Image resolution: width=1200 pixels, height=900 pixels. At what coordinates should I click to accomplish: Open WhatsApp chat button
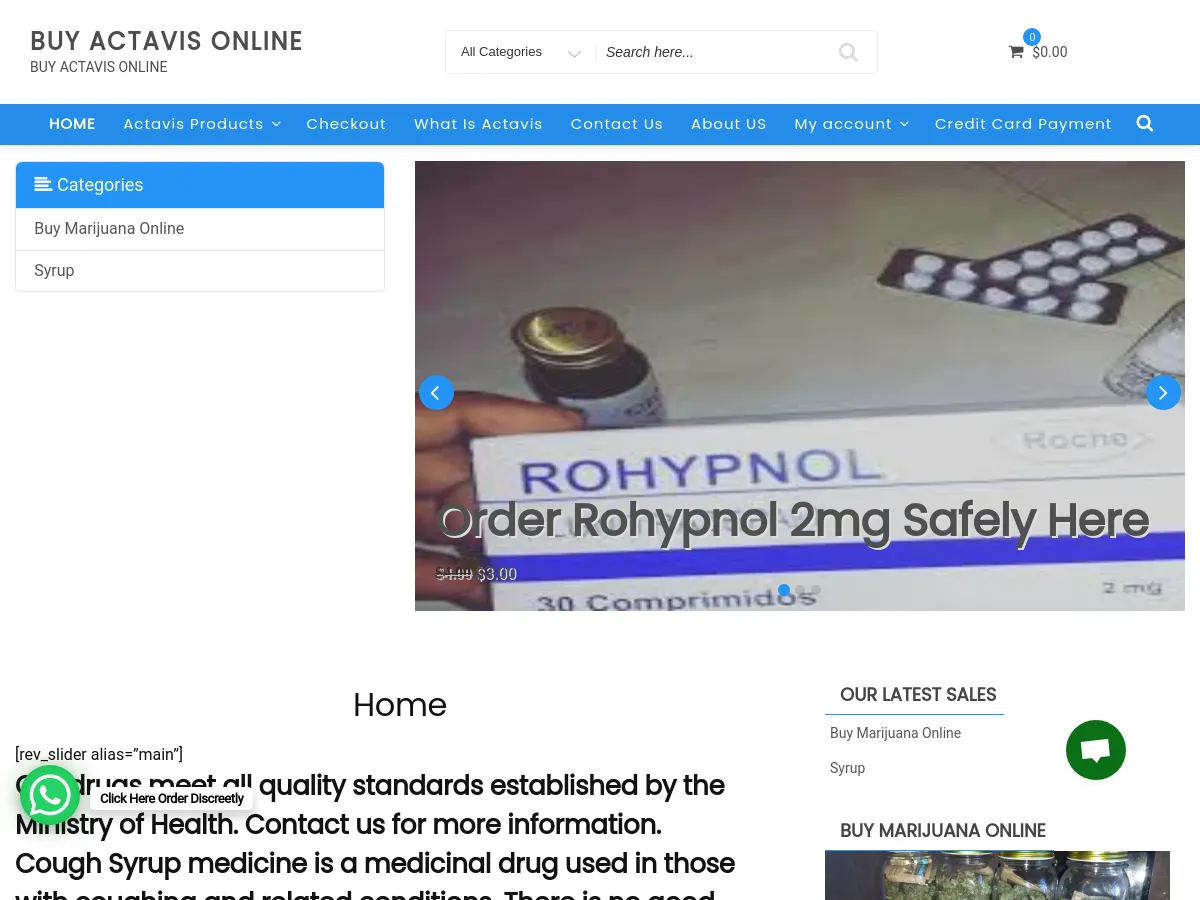coord(50,795)
